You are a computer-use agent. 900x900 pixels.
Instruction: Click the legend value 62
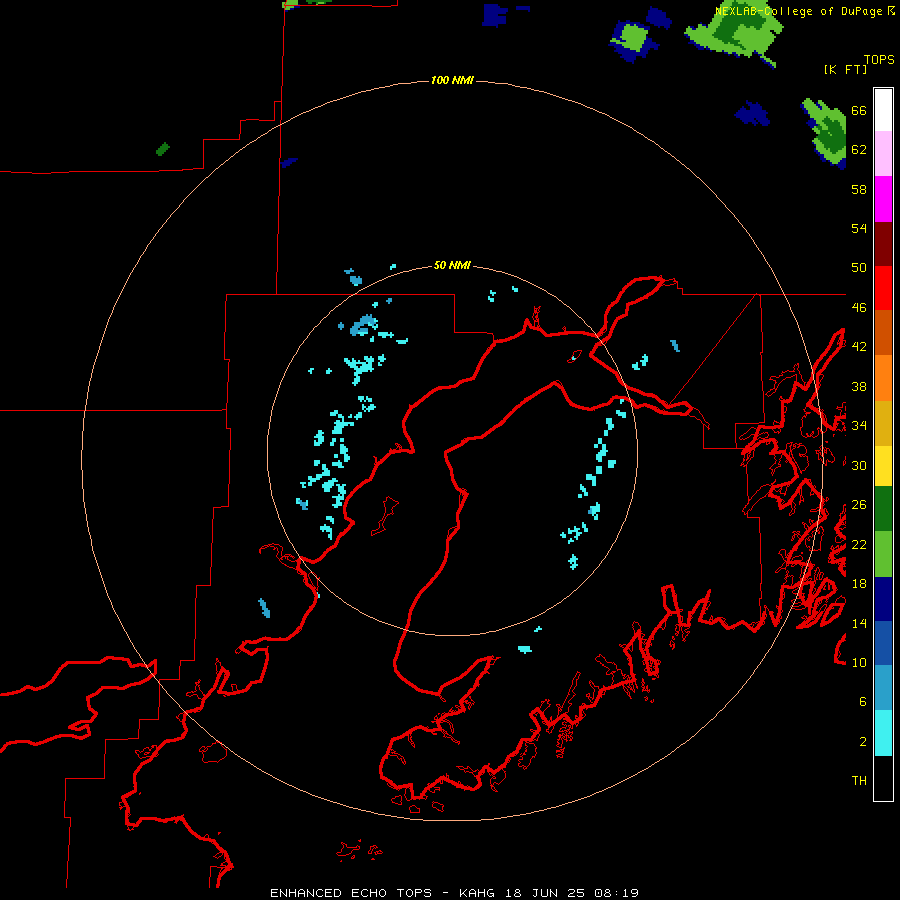tap(859, 150)
